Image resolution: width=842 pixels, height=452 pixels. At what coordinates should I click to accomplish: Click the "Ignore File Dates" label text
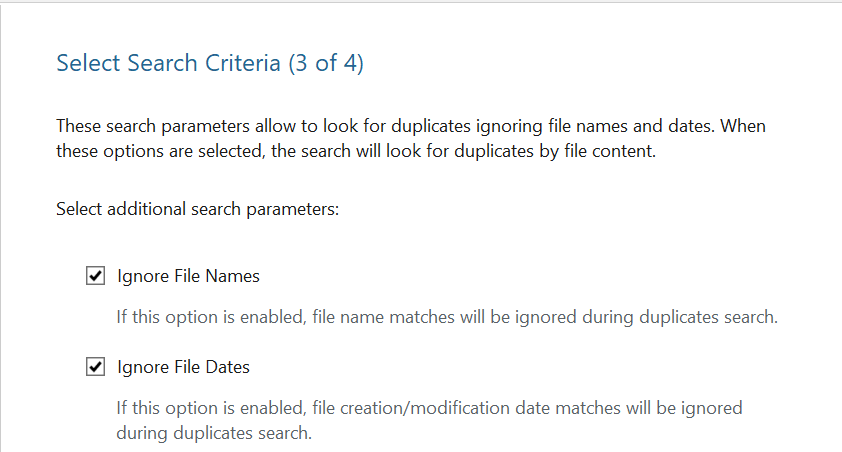183,367
